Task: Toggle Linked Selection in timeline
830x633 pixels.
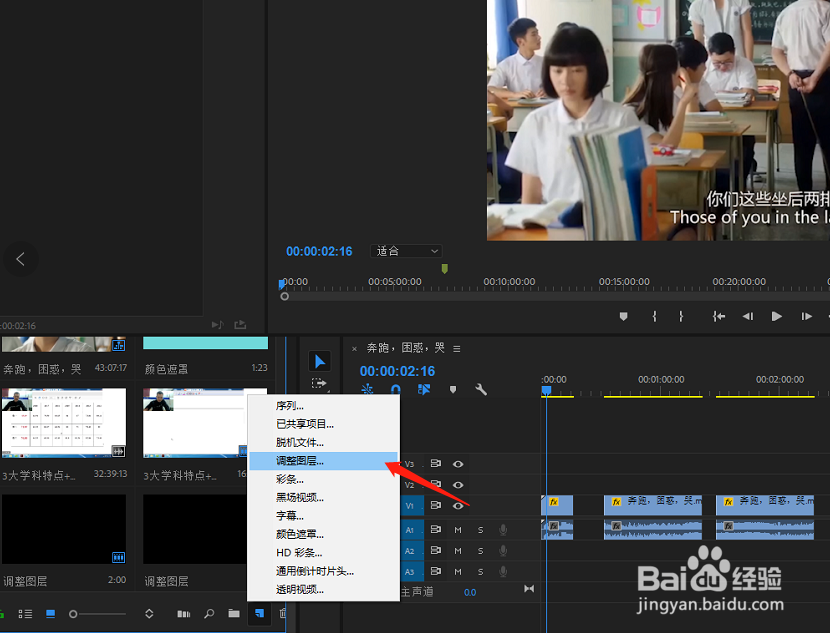Action: point(424,390)
